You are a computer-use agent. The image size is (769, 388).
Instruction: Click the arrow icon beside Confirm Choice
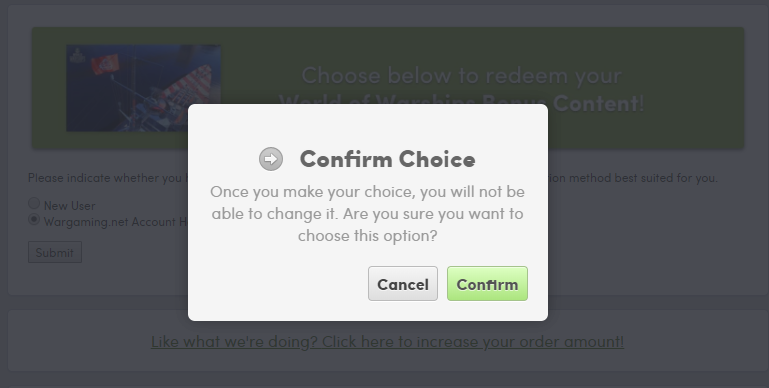pos(271,159)
